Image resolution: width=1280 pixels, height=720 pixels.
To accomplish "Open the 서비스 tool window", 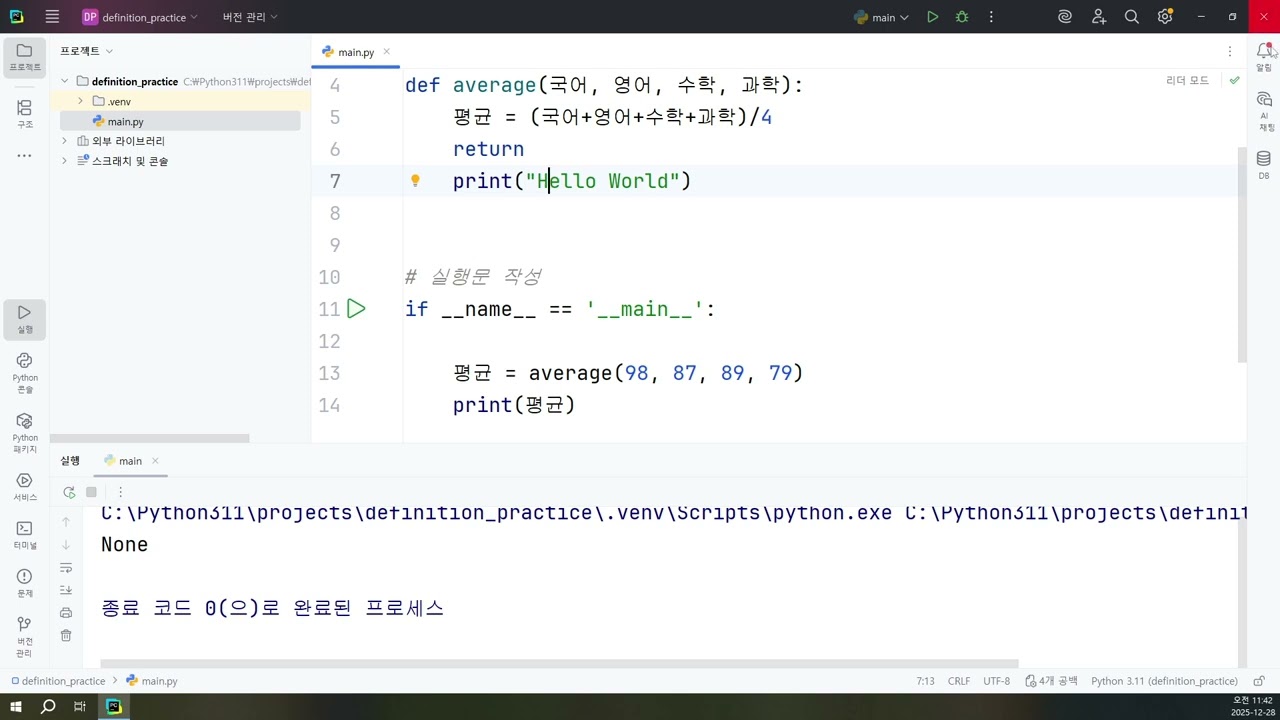I will click(25, 487).
